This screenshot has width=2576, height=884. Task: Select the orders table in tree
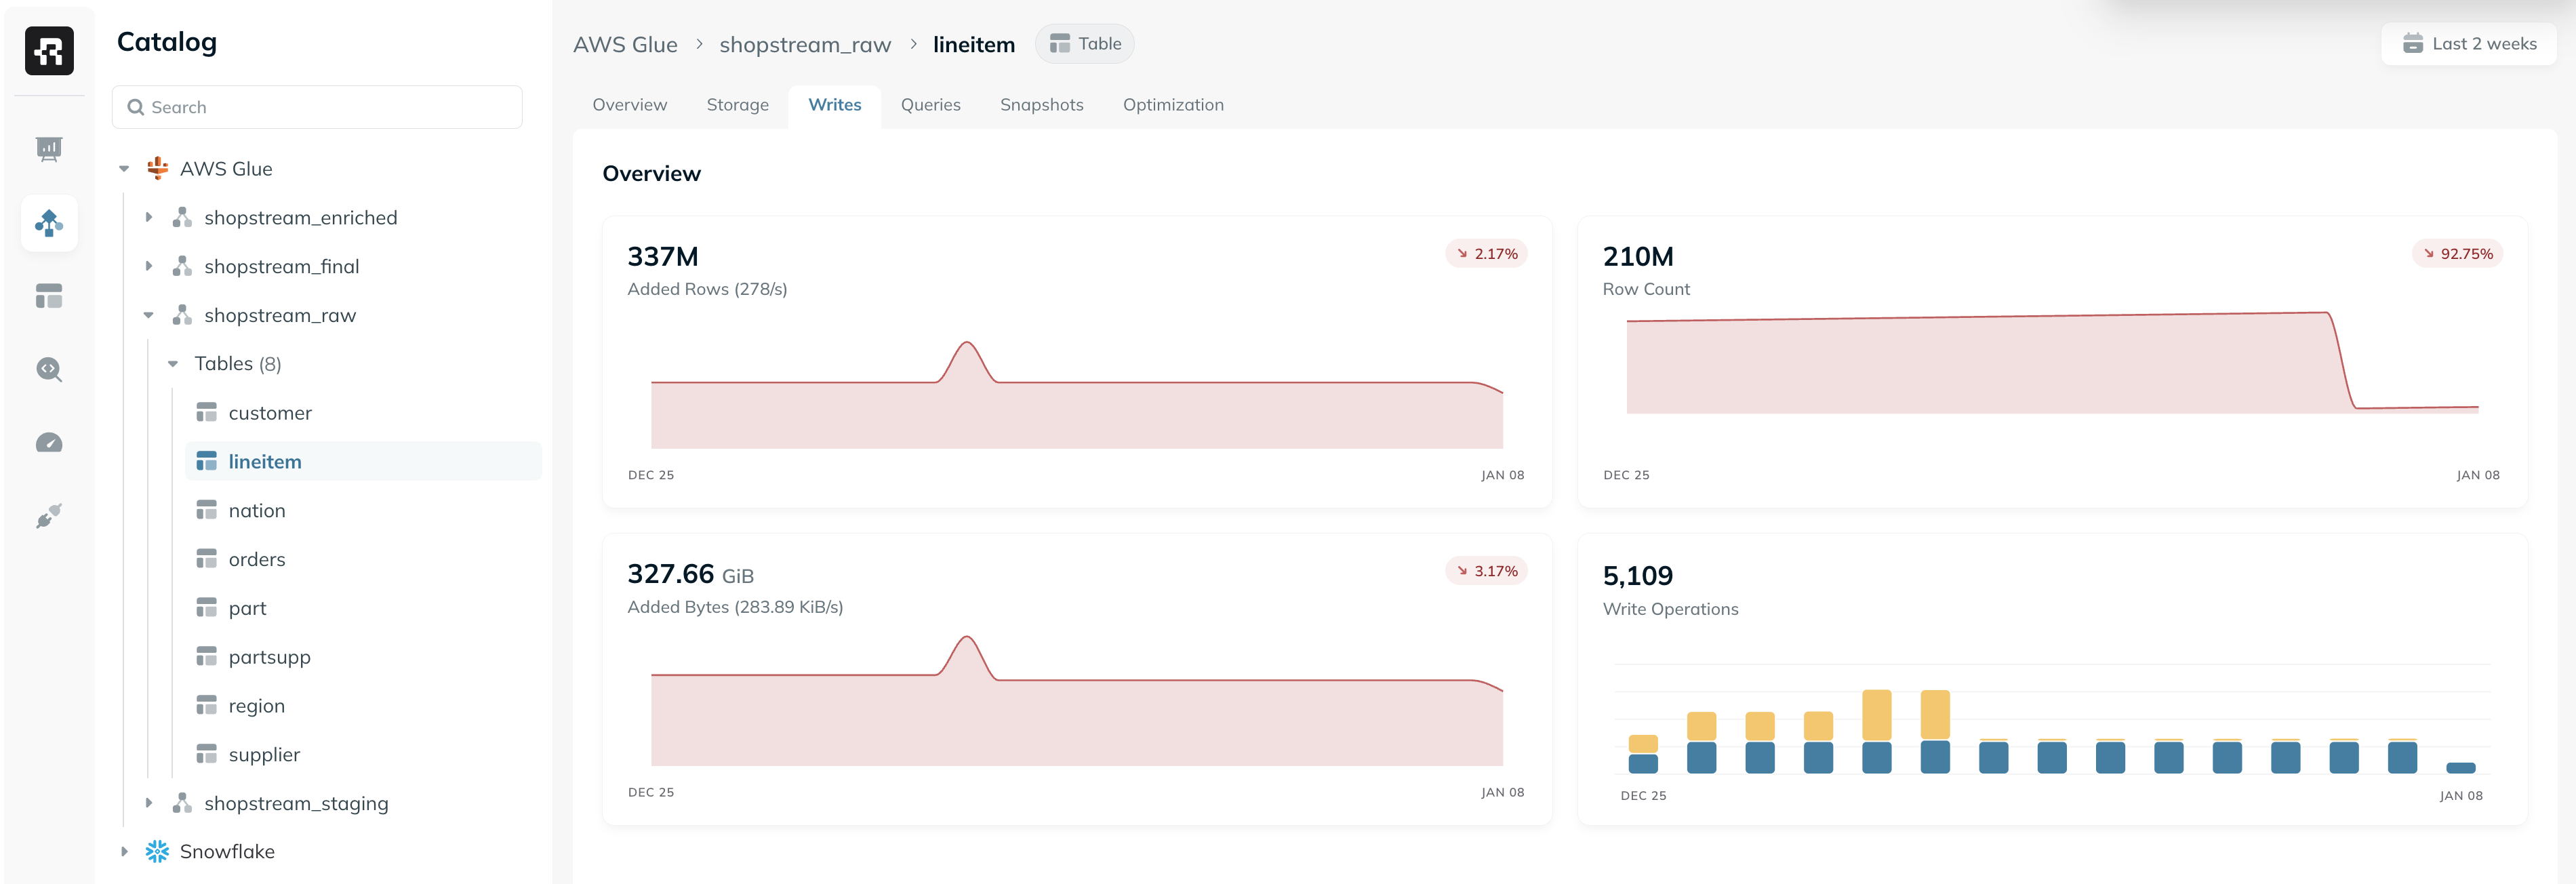pos(257,559)
